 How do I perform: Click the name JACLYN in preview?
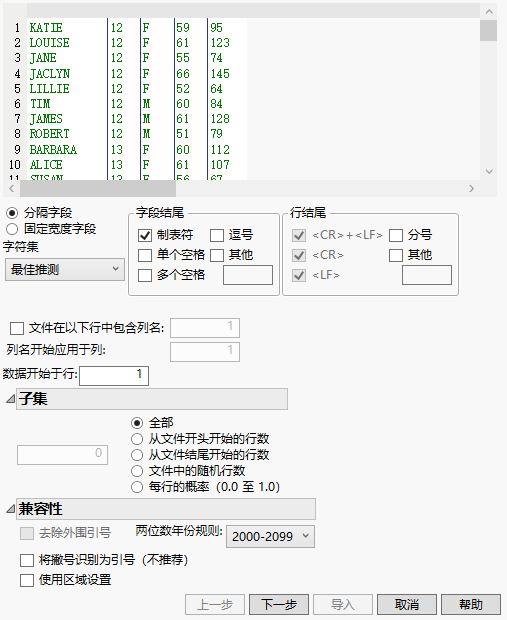pyautogui.click(x=50, y=74)
